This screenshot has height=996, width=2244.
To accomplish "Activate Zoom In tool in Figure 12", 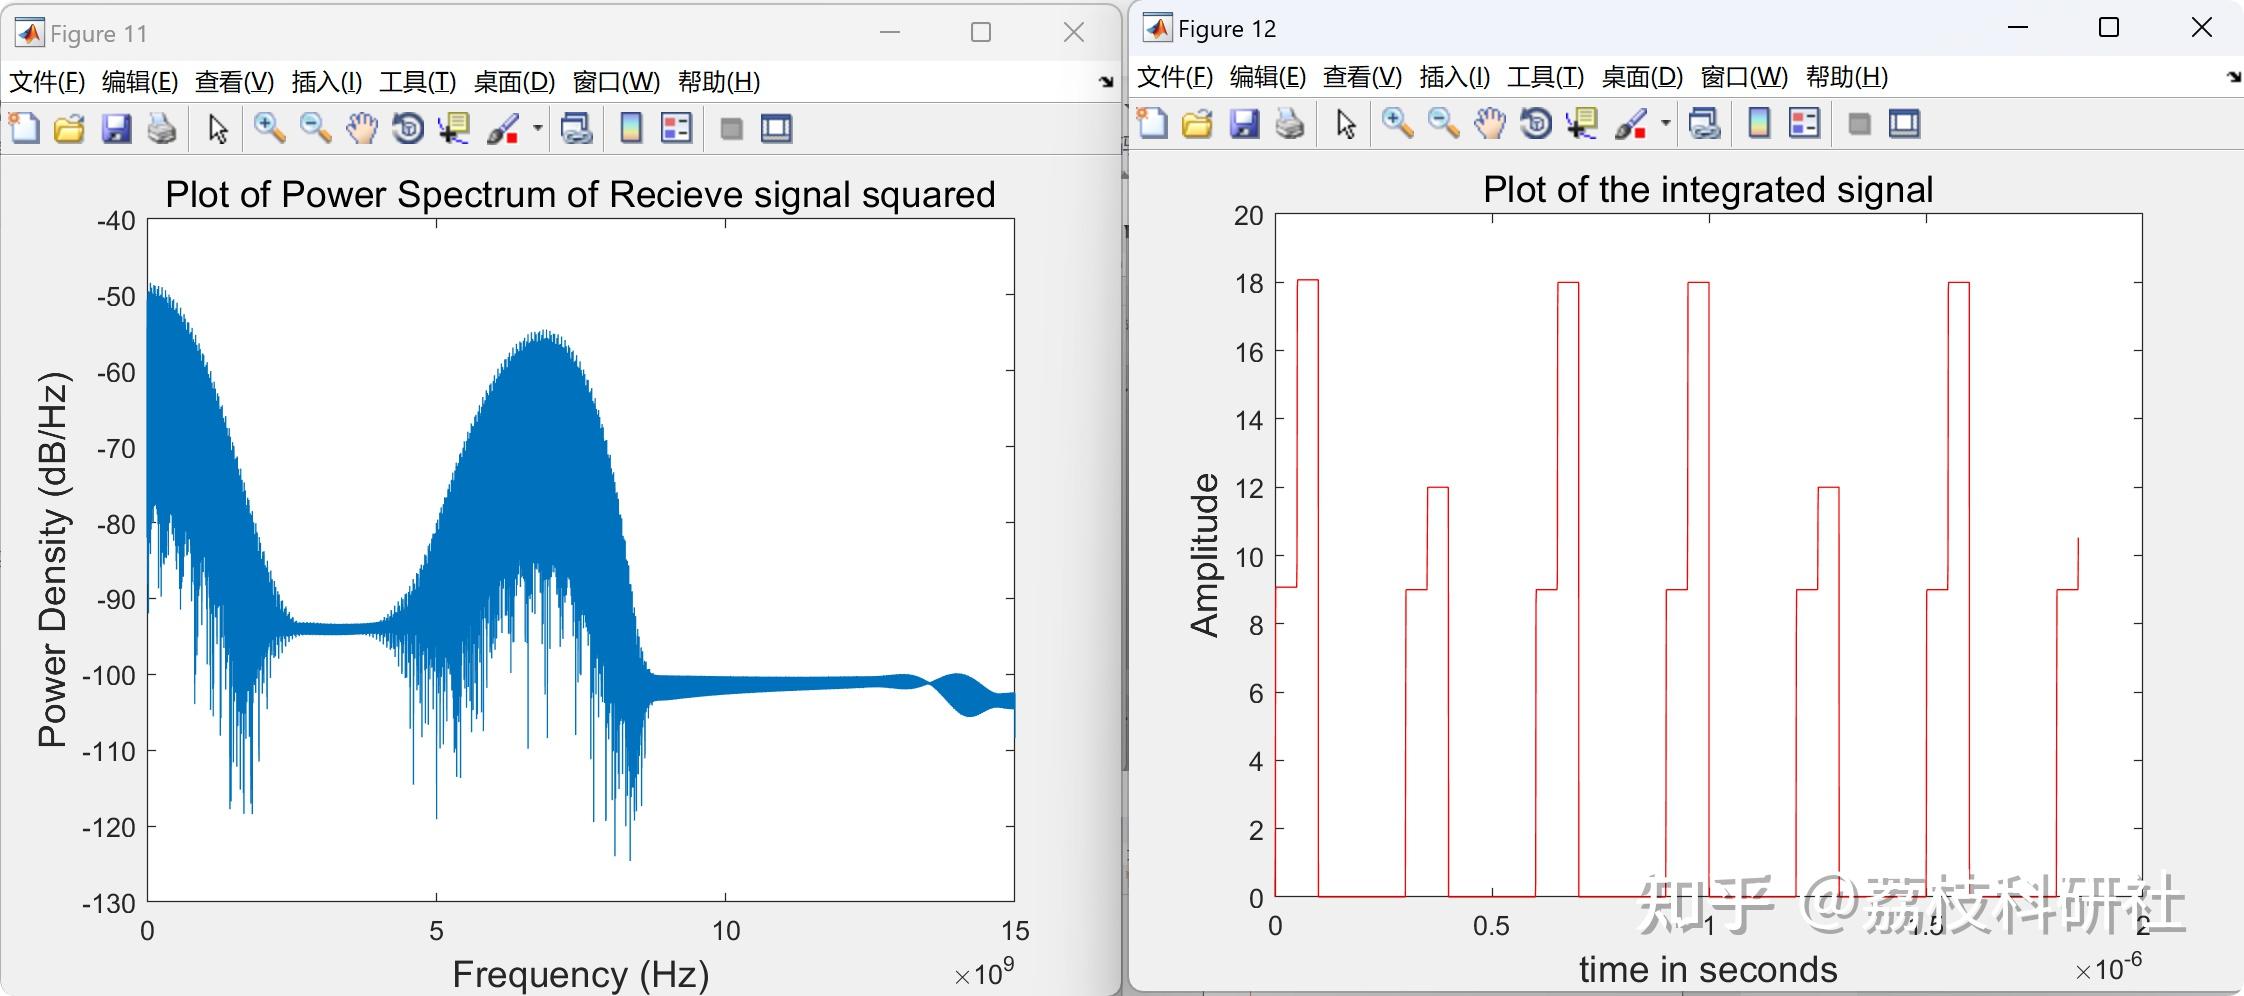I will click(1397, 124).
